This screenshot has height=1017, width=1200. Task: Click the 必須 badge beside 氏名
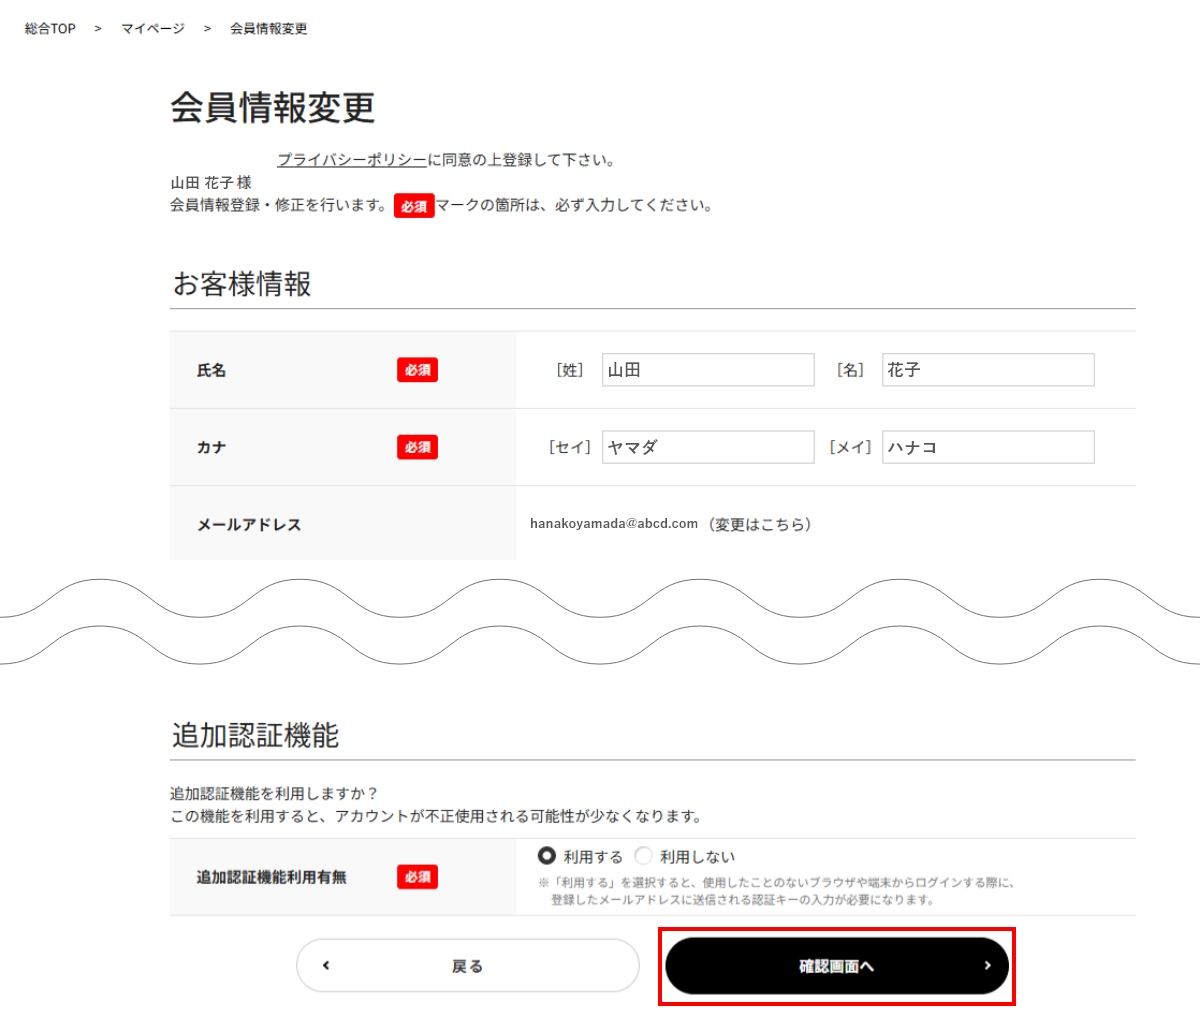coord(417,370)
